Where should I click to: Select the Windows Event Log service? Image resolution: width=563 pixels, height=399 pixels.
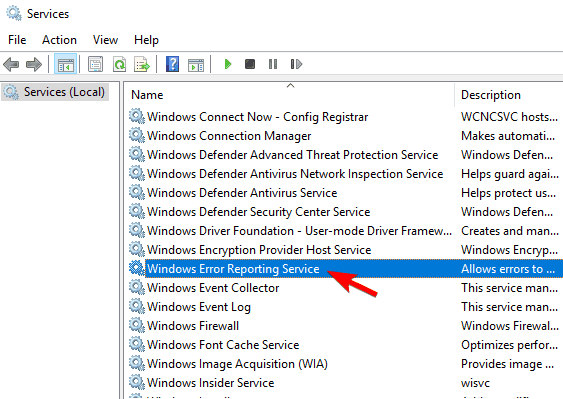[199, 307]
